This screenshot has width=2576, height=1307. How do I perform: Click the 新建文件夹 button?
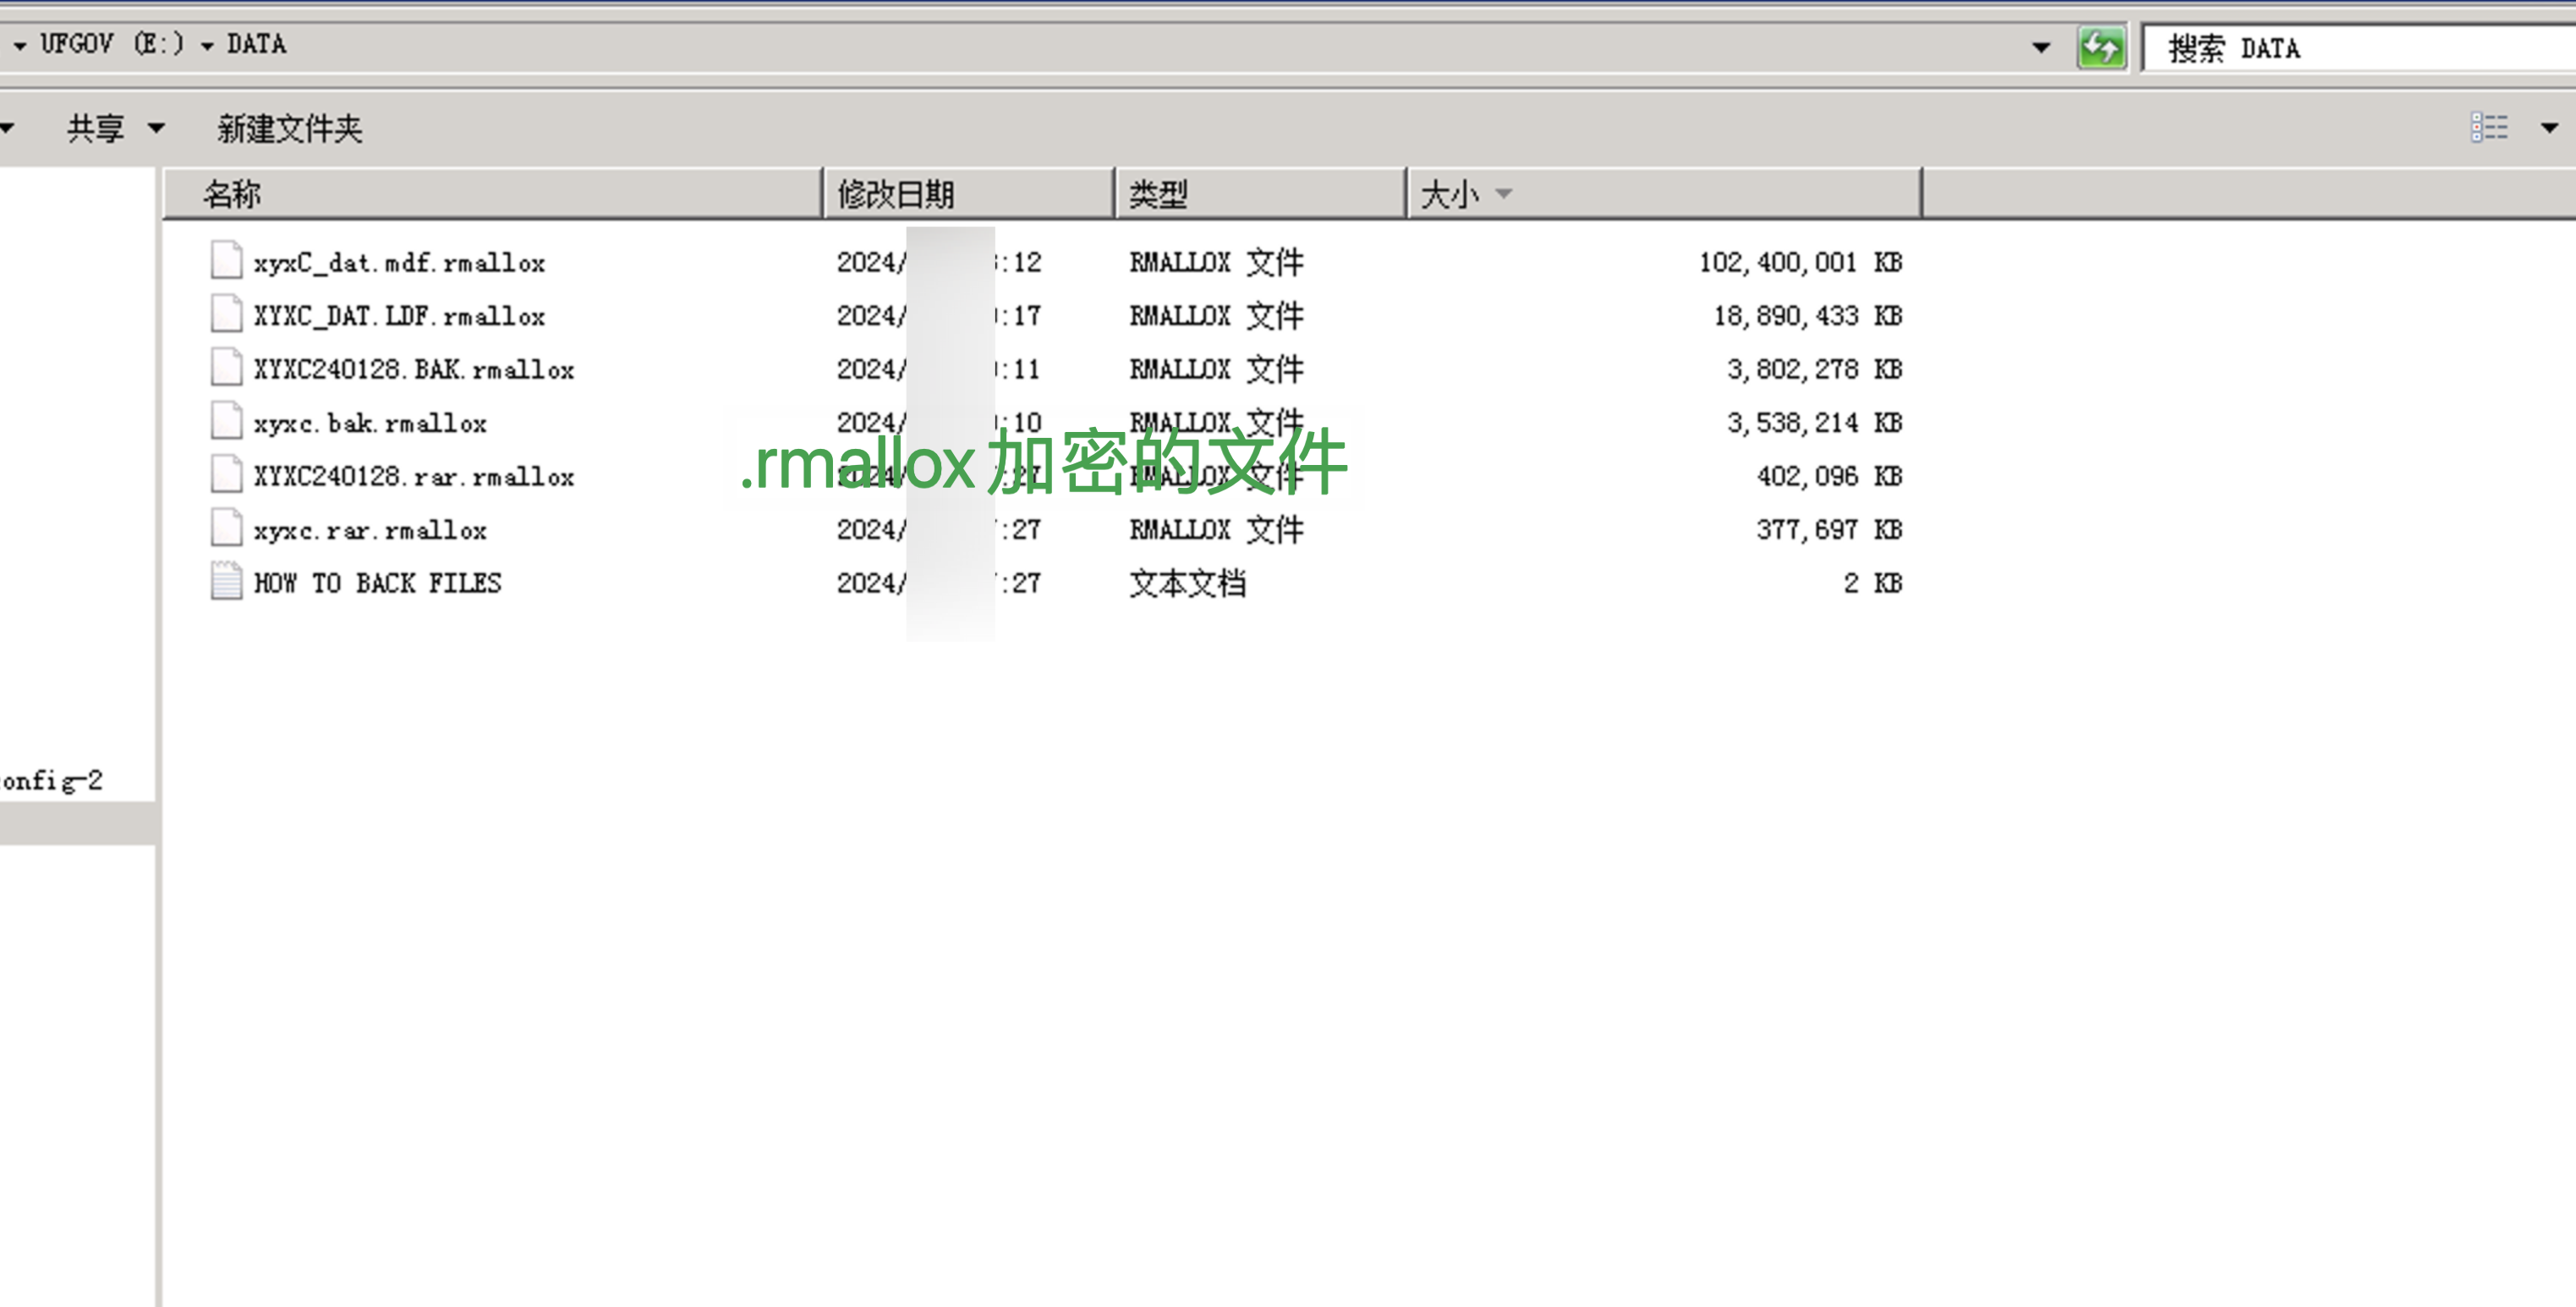pyautogui.click(x=290, y=128)
